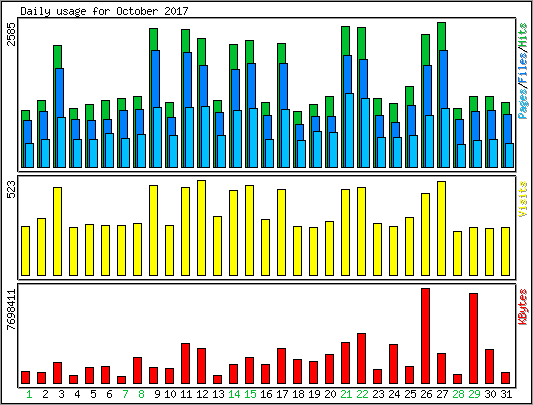
Task: Click green day label 8 on the x-axis
Action: tap(141, 394)
